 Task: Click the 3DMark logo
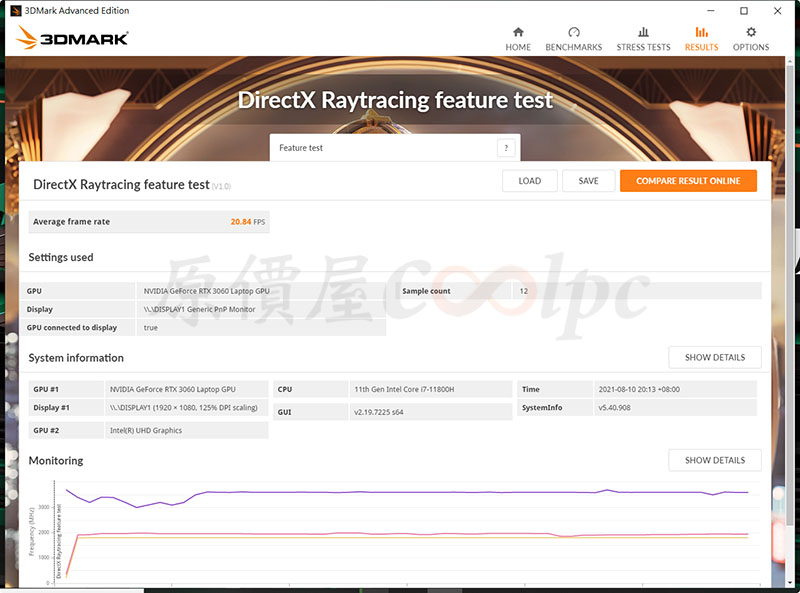(x=72, y=38)
